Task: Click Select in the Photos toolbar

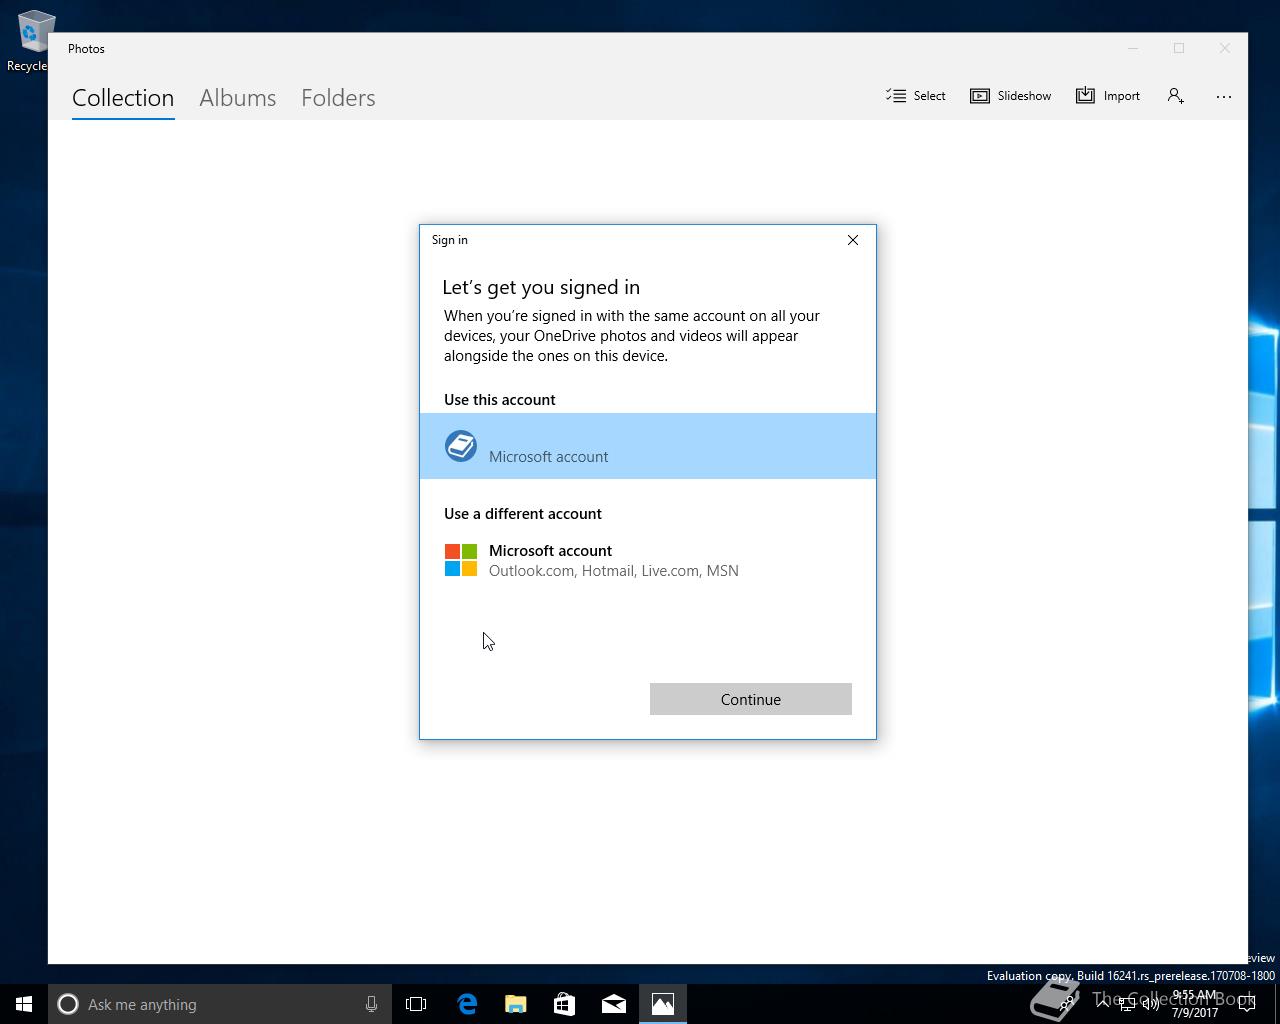Action: coord(916,96)
